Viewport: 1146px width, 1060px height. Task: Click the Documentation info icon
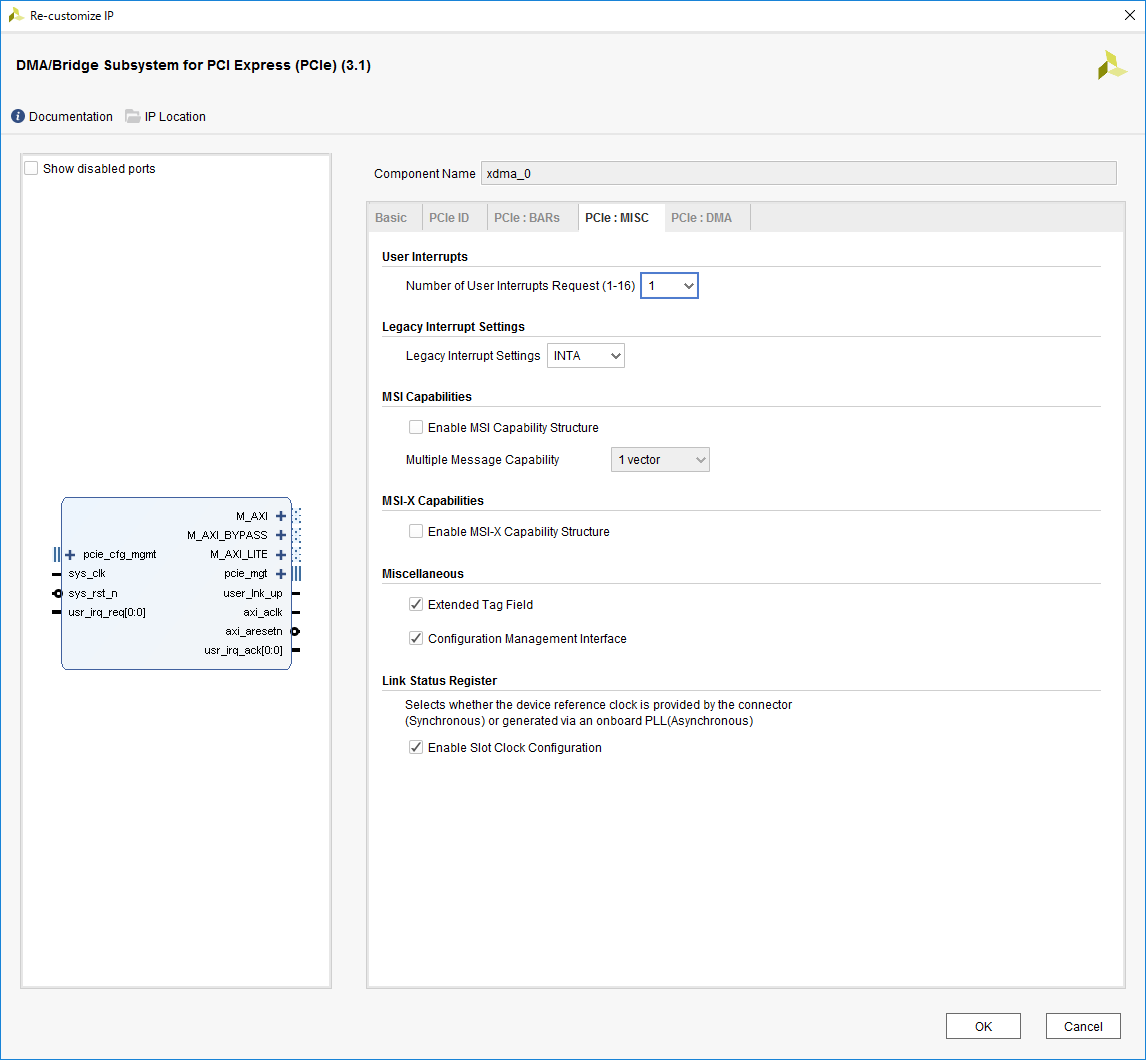tap(18, 117)
